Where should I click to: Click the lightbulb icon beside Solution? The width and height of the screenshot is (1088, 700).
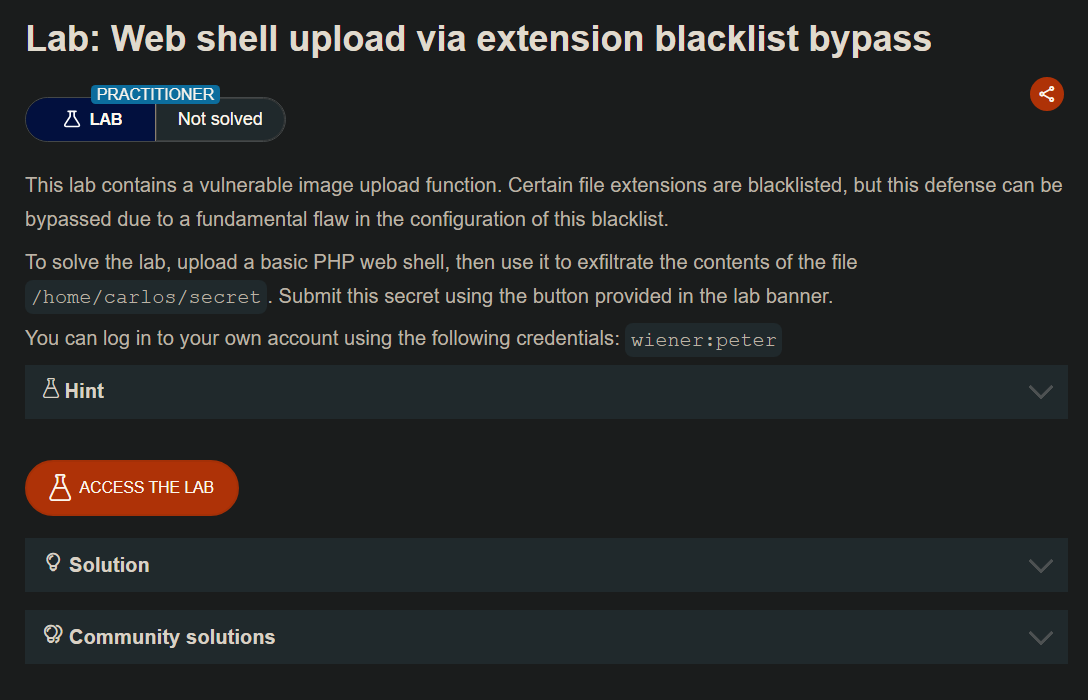pos(54,563)
